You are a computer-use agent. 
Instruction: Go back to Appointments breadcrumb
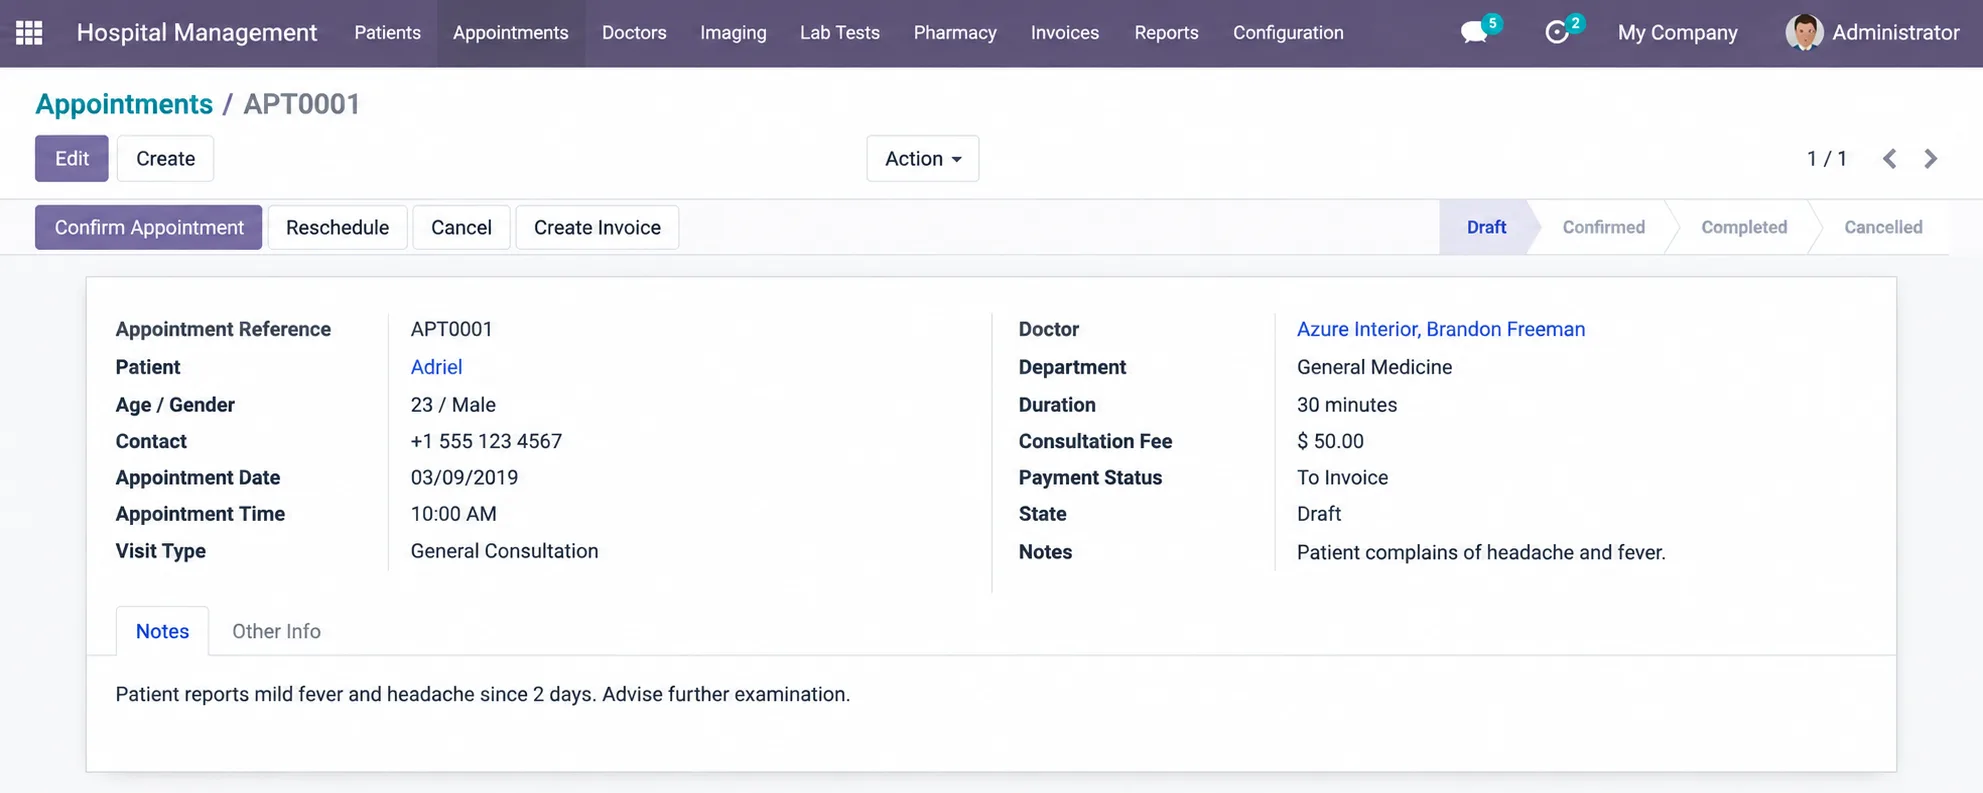point(124,104)
